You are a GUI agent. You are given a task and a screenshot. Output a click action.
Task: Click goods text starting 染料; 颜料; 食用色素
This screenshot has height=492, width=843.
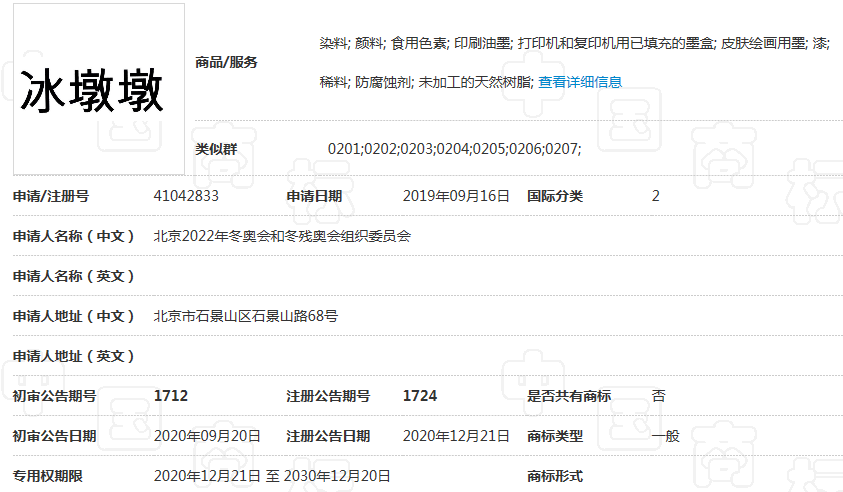click(575, 43)
